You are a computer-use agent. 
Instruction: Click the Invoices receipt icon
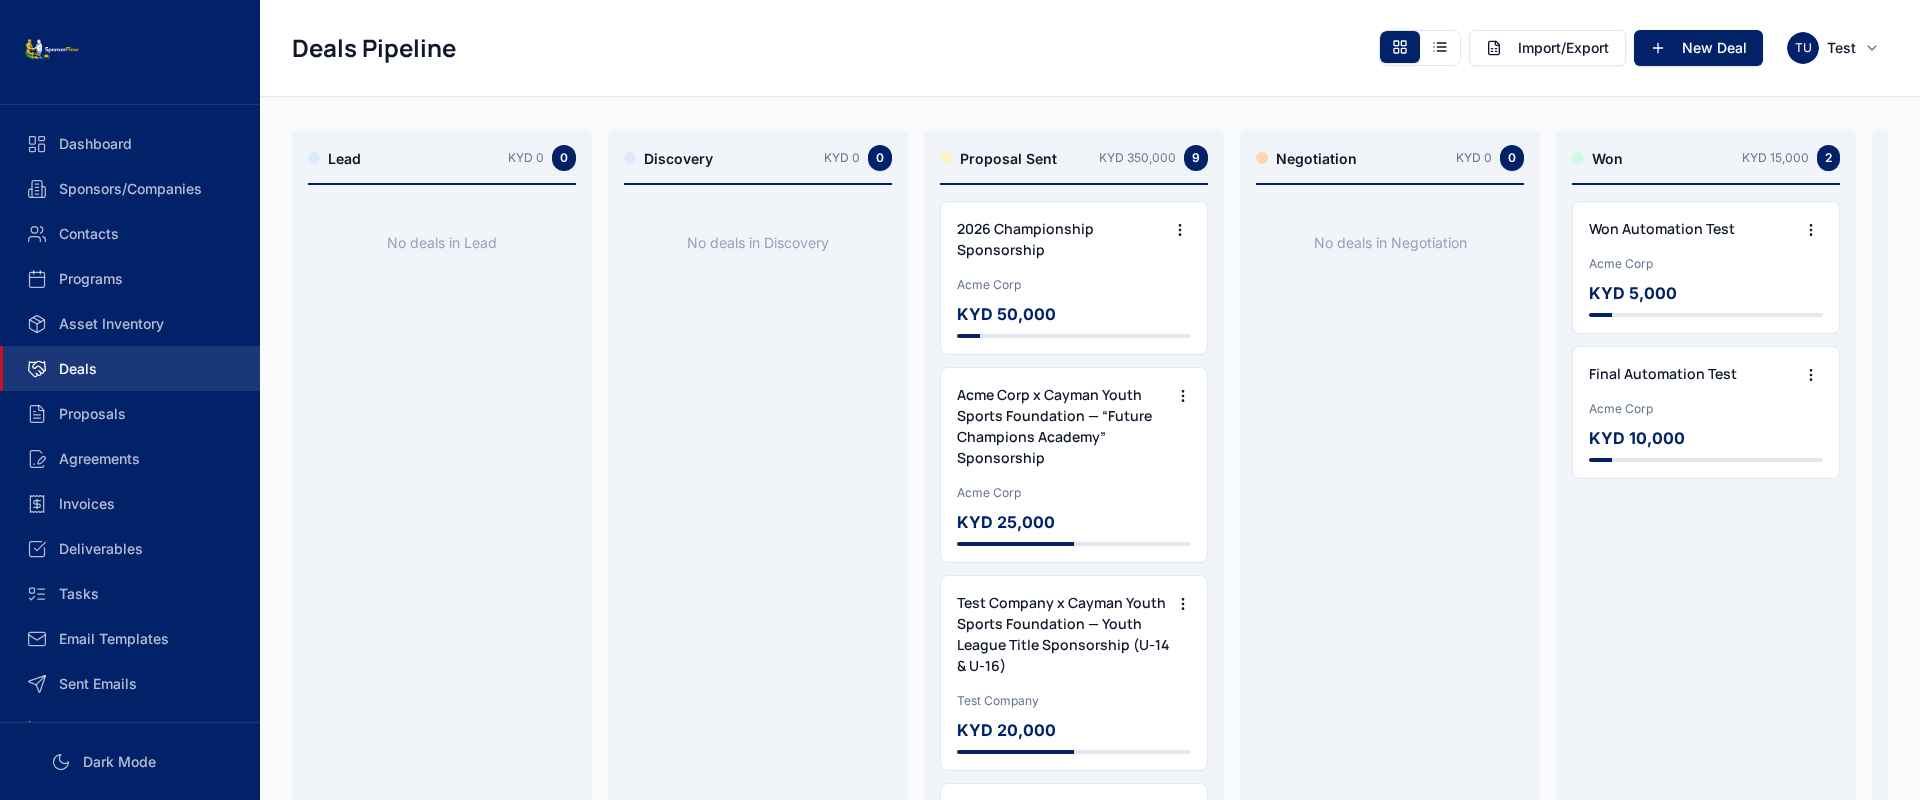37,504
